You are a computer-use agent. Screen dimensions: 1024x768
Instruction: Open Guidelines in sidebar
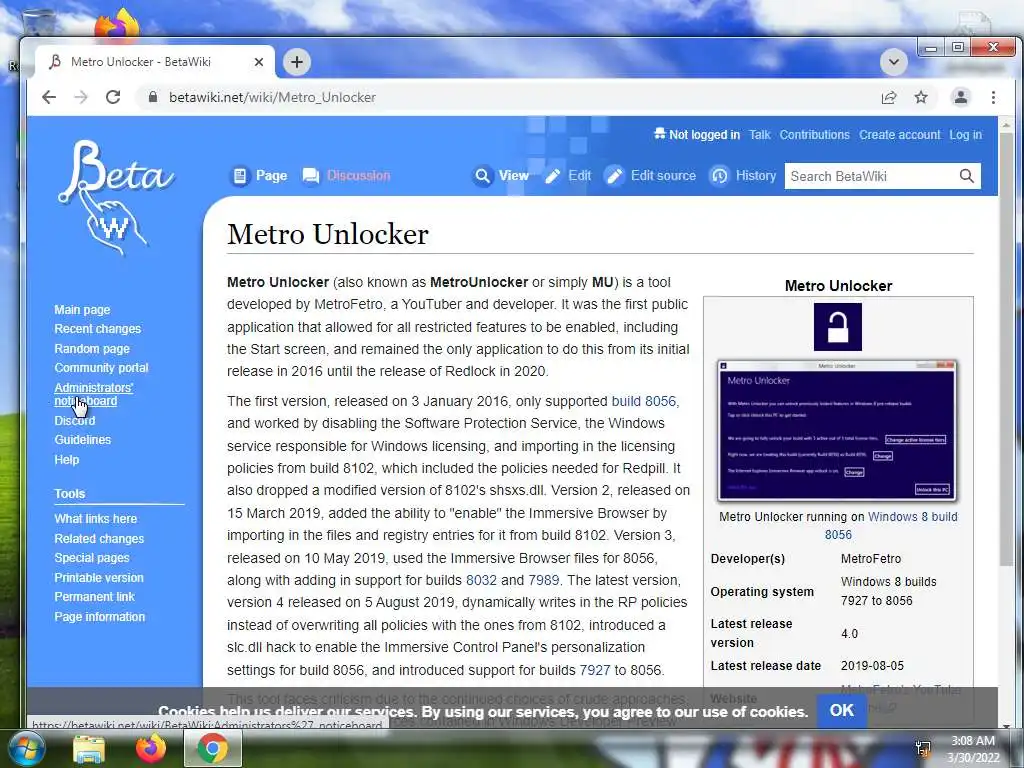click(82, 440)
